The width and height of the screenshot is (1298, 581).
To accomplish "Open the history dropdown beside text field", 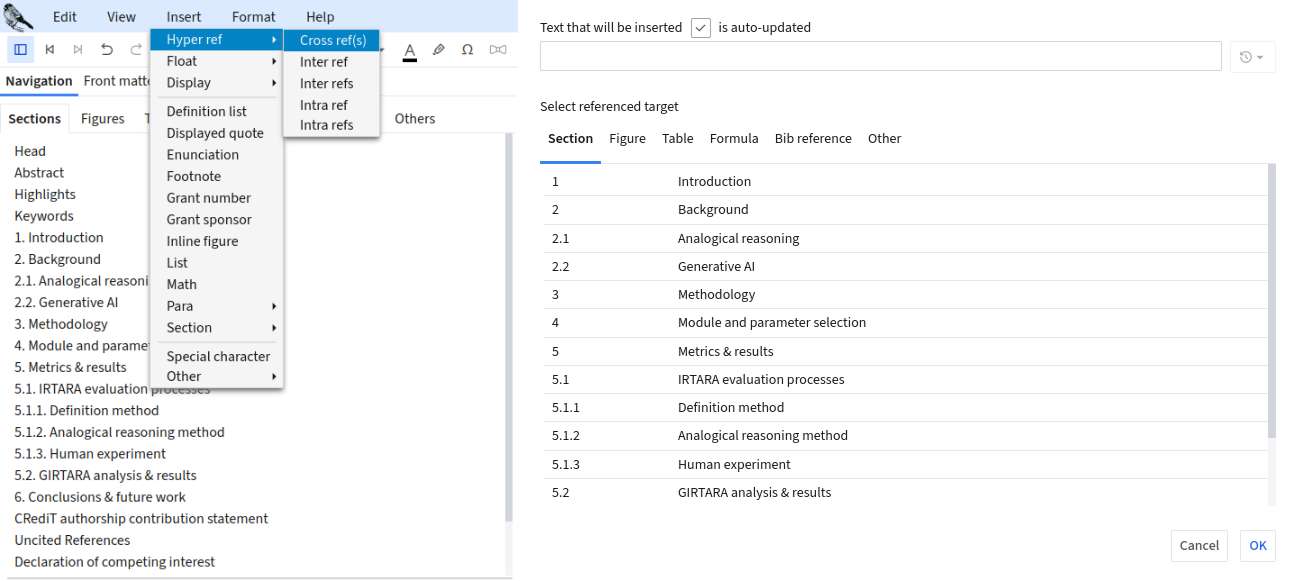I will point(1251,57).
